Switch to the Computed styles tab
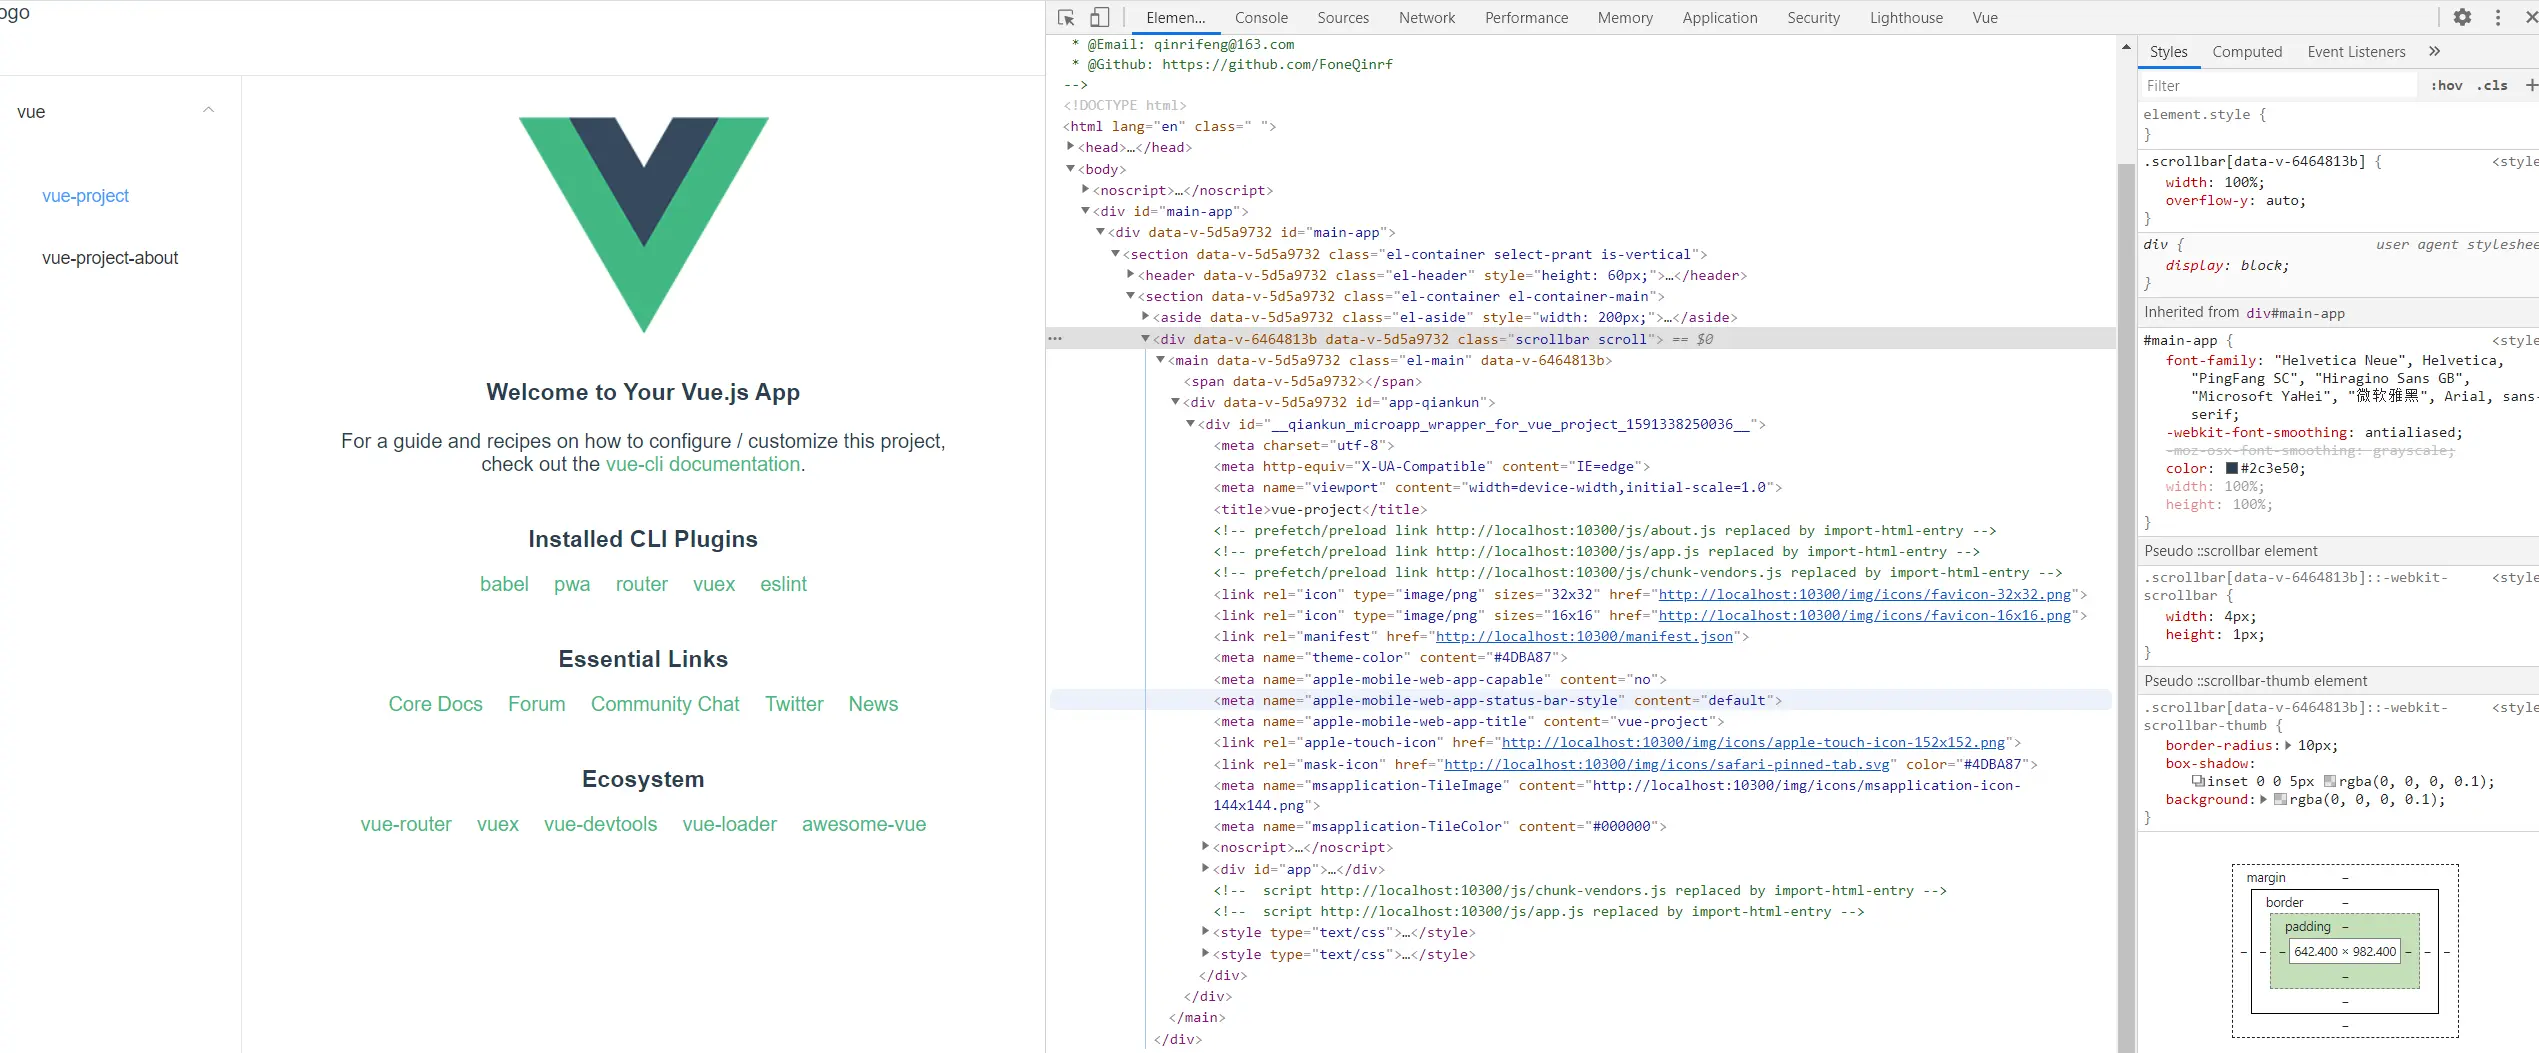Screen dimensions: 2539x1053 tap(2247, 52)
